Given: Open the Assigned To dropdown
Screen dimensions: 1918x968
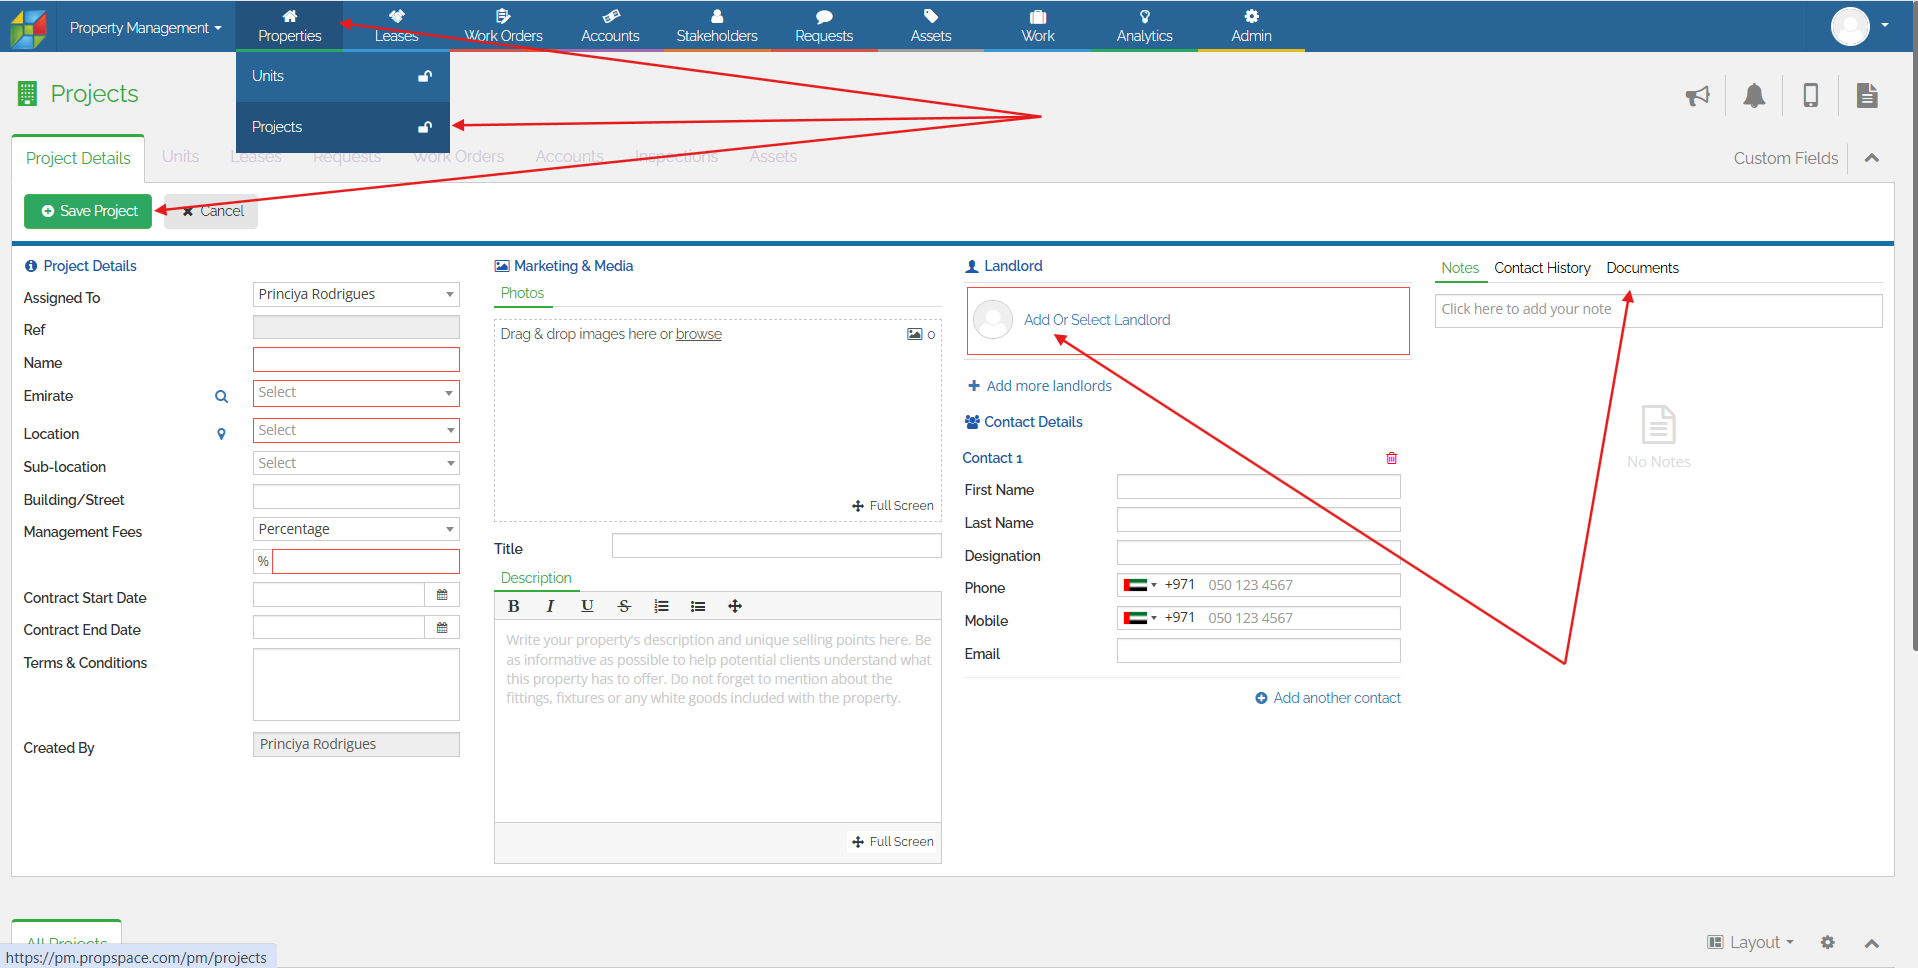Looking at the screenshot, I should (x=355, y=294).
